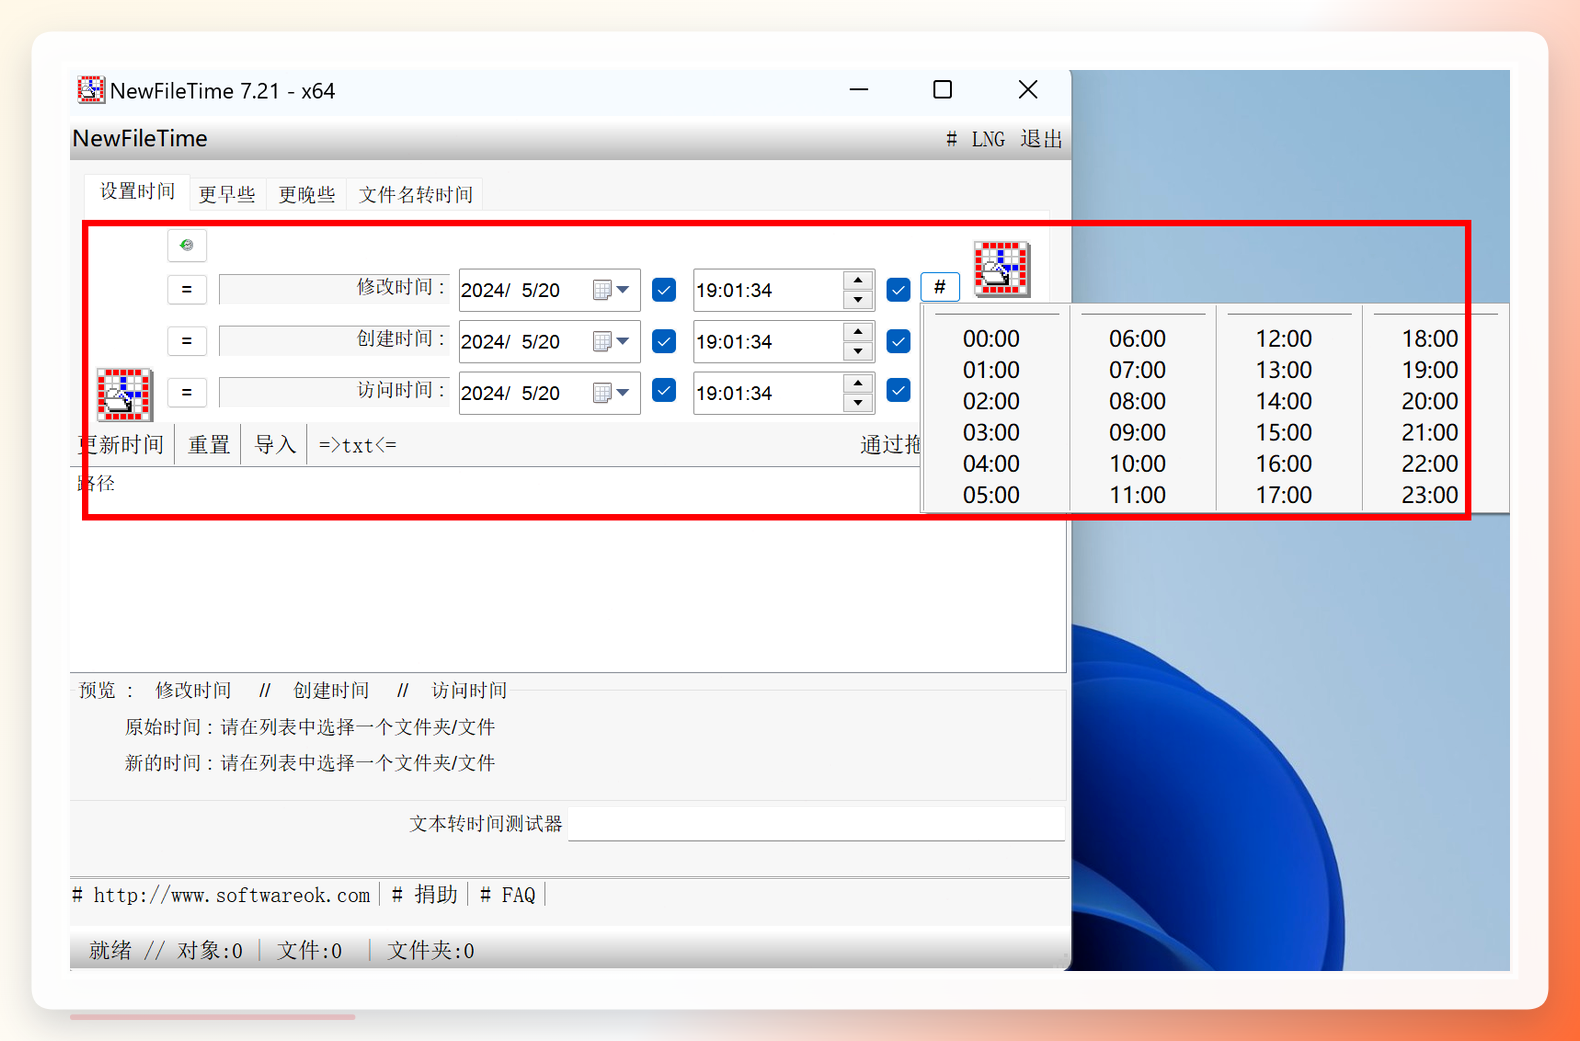Click the 路径 column header
Image resolution: width=1580 pixels, height=1041 pixels.
click(97, 483)
